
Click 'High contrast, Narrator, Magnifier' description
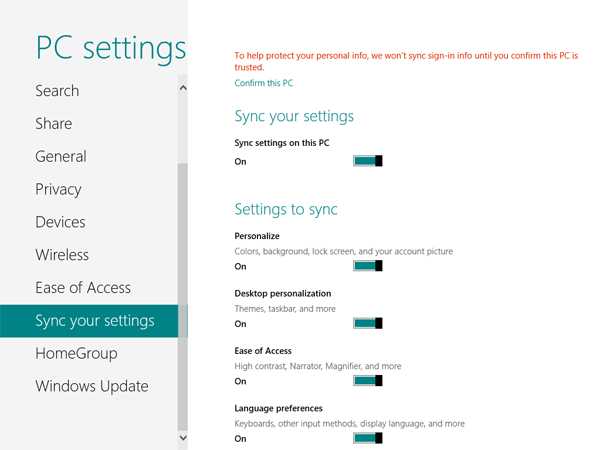click(318, 366)
